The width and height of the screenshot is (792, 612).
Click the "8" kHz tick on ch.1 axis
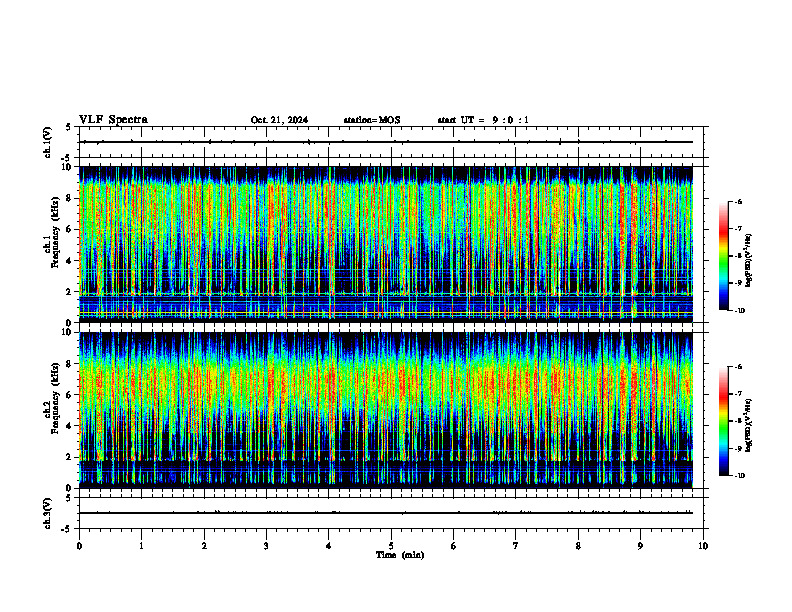70,198
